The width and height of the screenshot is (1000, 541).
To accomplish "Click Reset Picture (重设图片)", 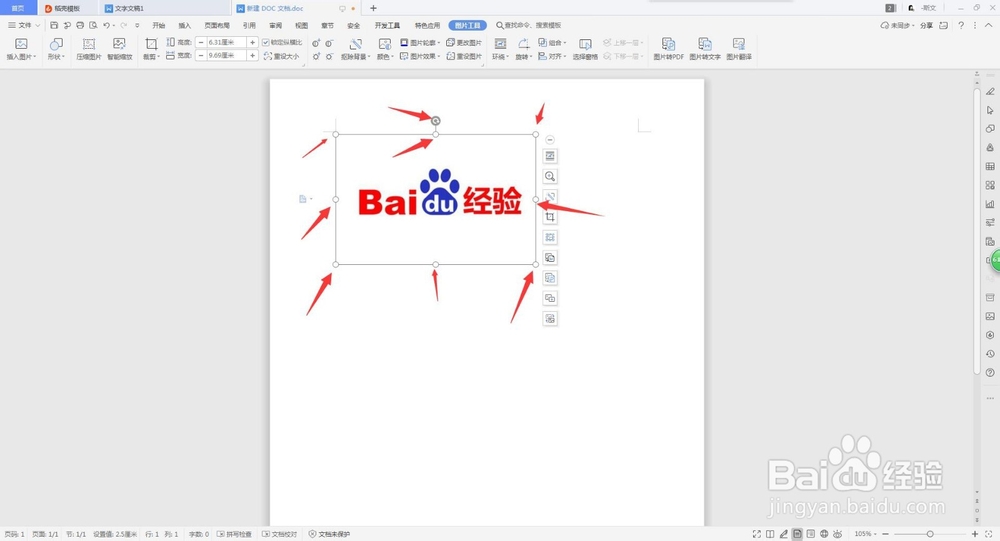I will [464, 56].
